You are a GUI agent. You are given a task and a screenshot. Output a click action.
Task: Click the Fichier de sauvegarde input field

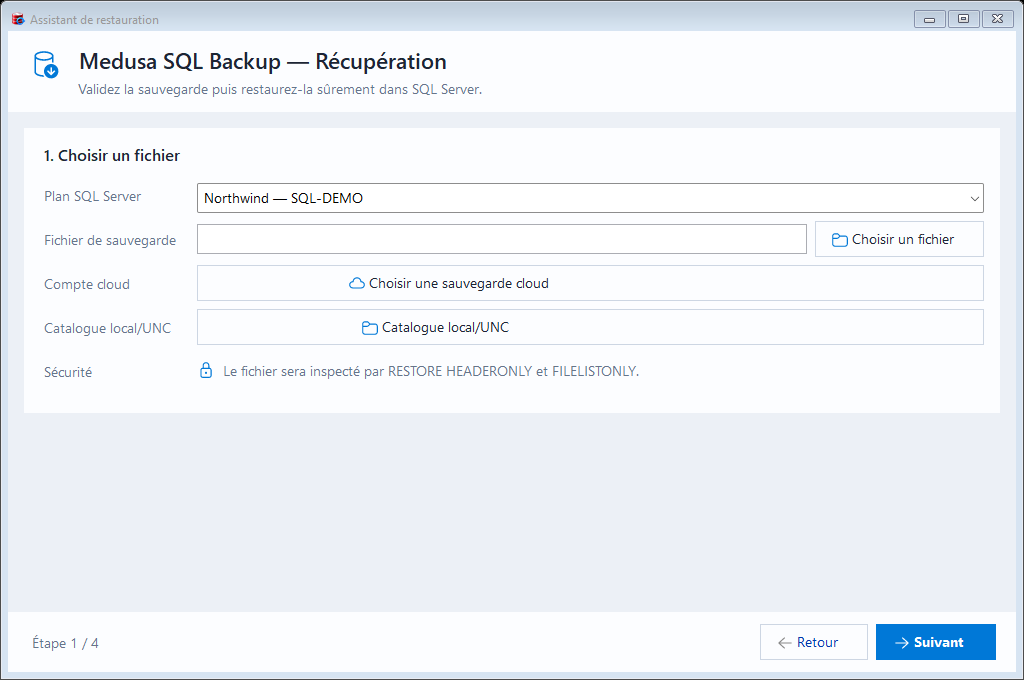502,239
